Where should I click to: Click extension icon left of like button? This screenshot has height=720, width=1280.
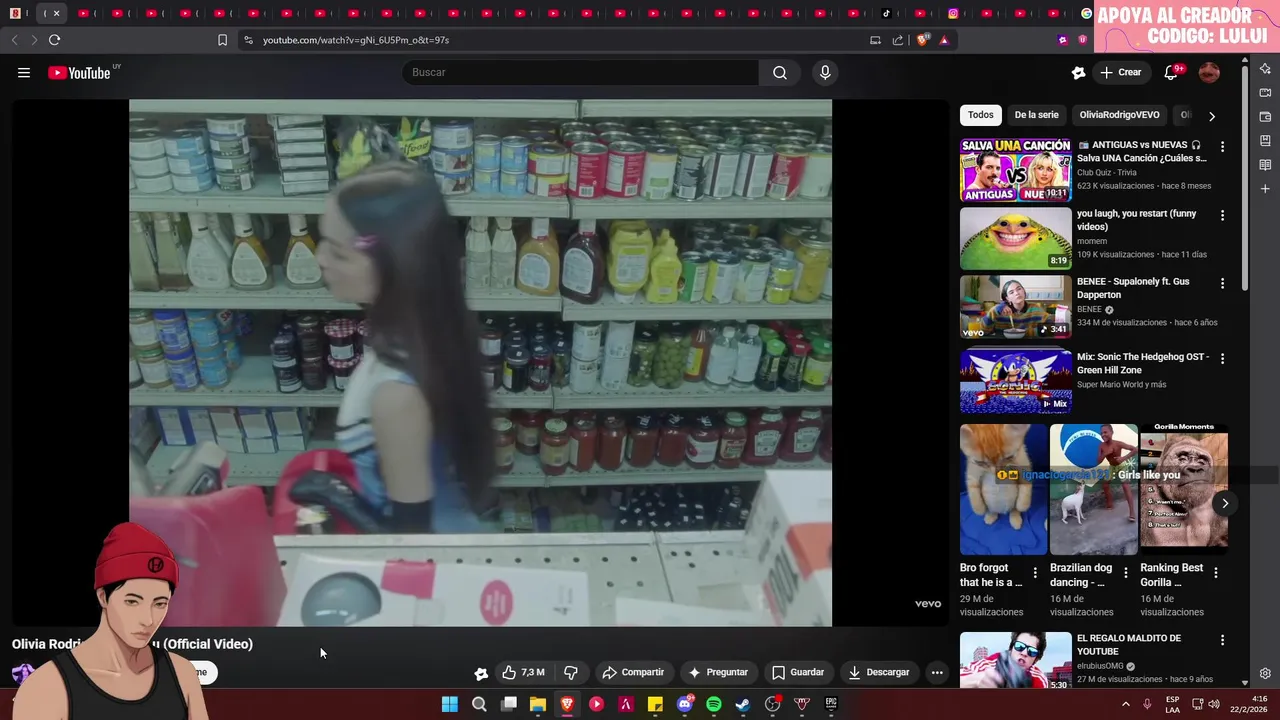481,673
